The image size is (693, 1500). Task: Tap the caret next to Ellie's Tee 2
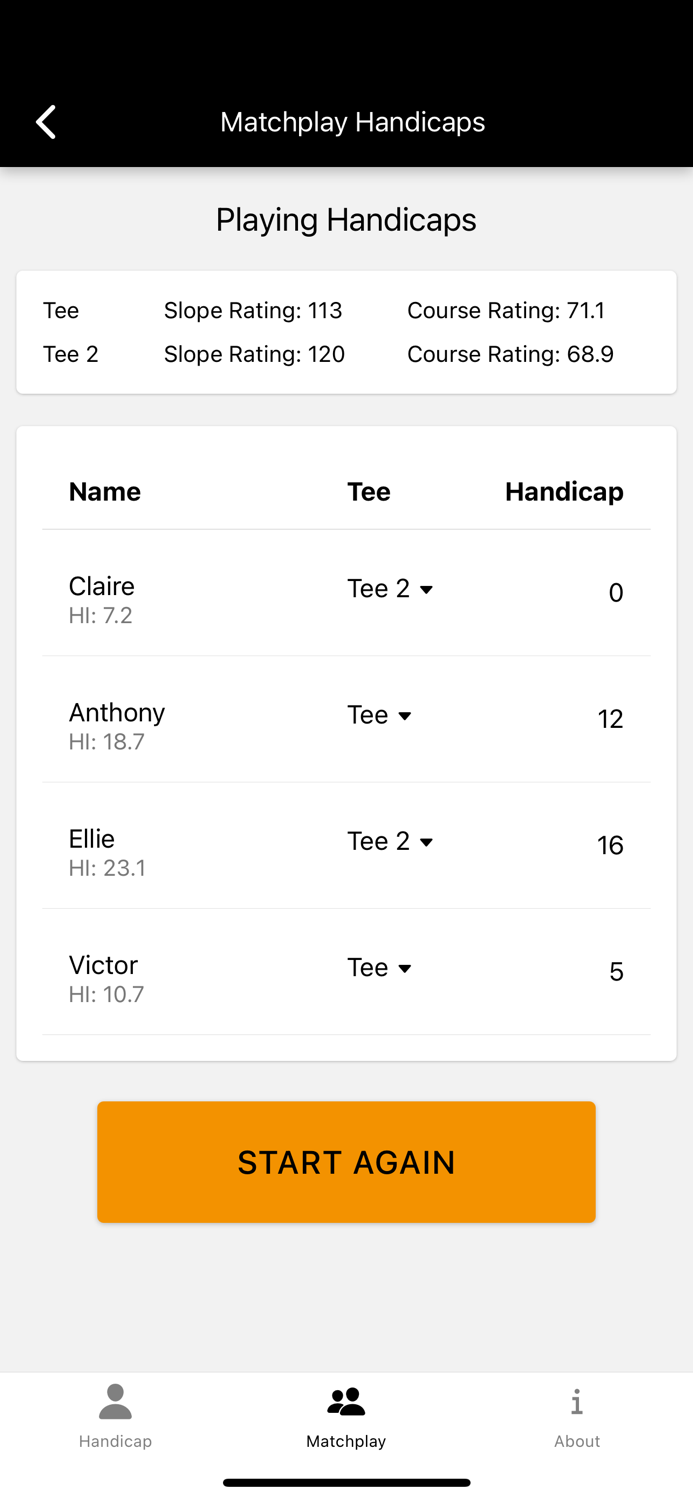tap(428, 841)
